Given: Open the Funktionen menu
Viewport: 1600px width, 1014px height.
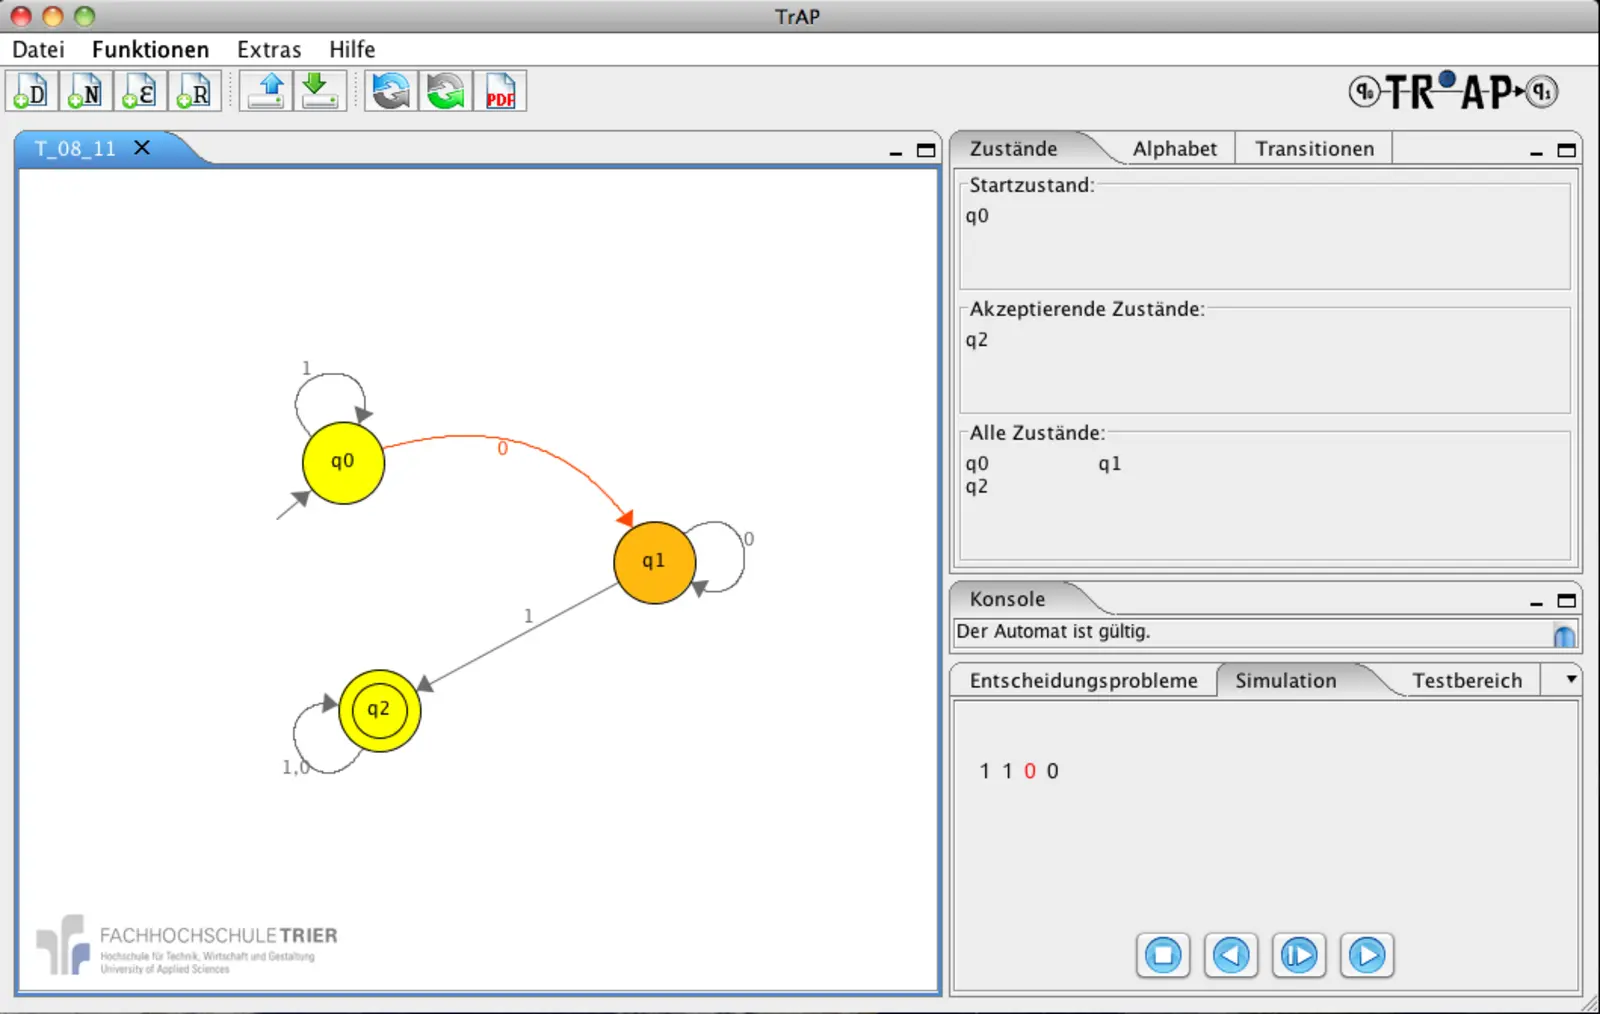Looking at the screenshot, I should tap(150, 50).
